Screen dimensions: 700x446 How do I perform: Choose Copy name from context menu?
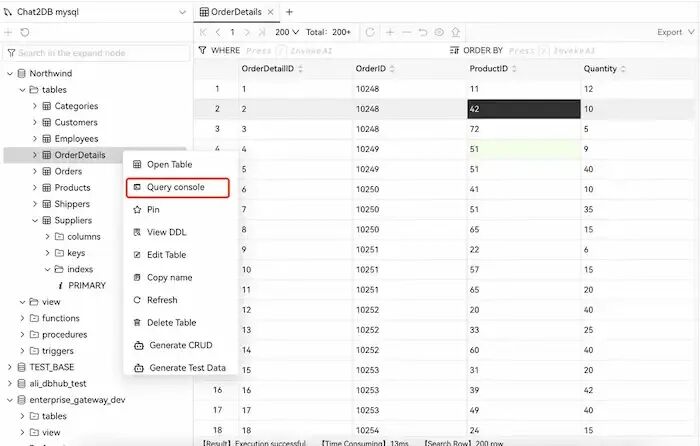pos(179,277)
